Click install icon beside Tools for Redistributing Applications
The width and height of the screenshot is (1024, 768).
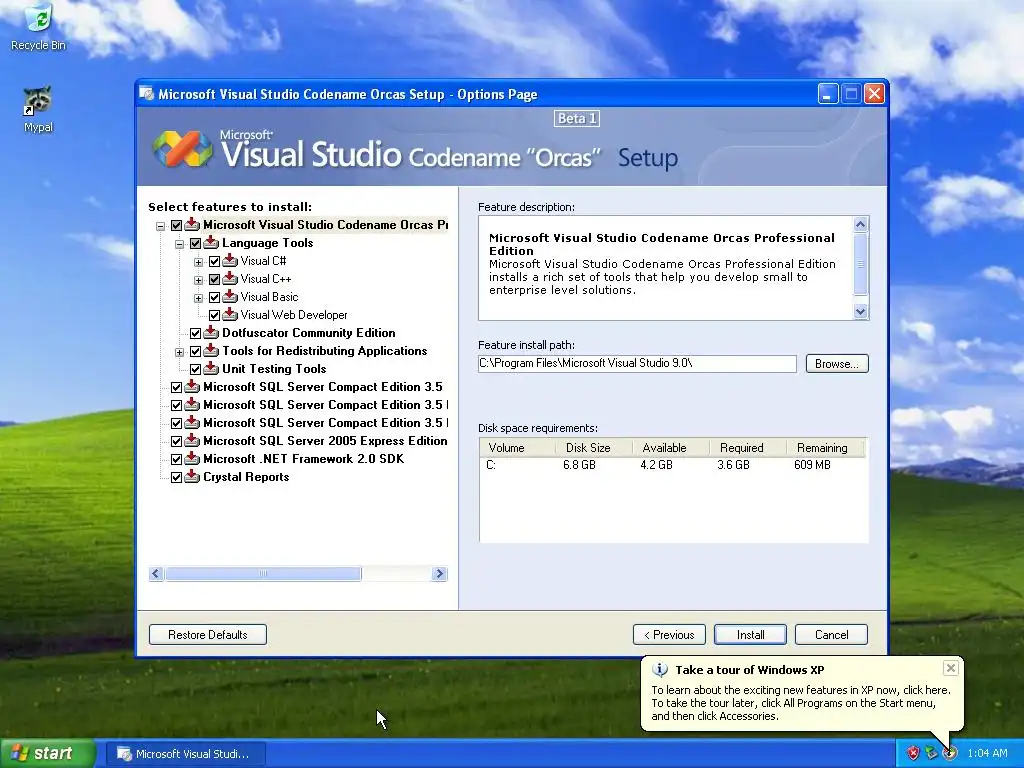pyautogui.click(x=210, y=351)
